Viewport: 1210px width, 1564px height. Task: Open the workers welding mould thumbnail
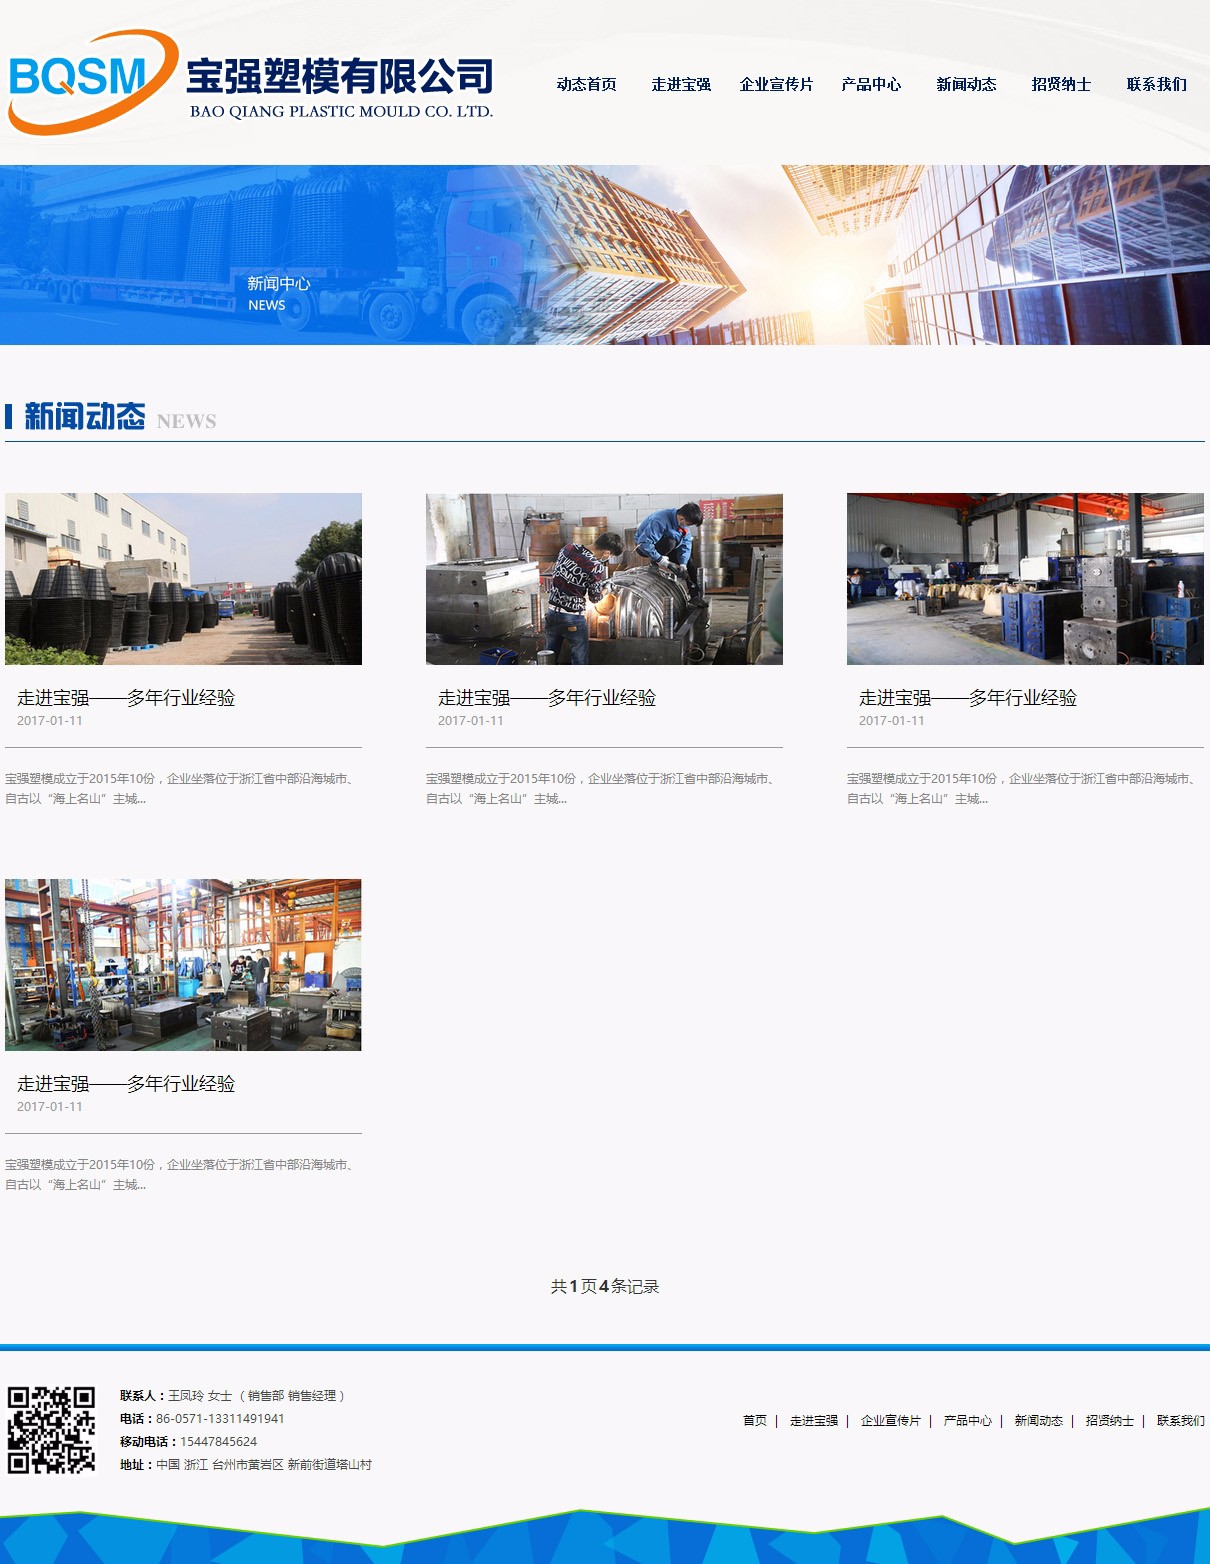click(x=604, y=579)
